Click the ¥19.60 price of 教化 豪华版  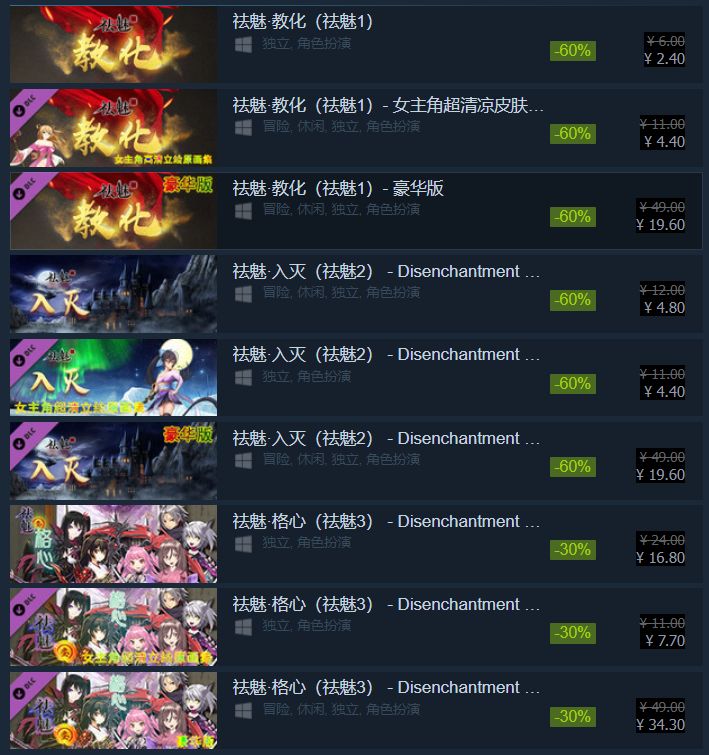(660, 225)
